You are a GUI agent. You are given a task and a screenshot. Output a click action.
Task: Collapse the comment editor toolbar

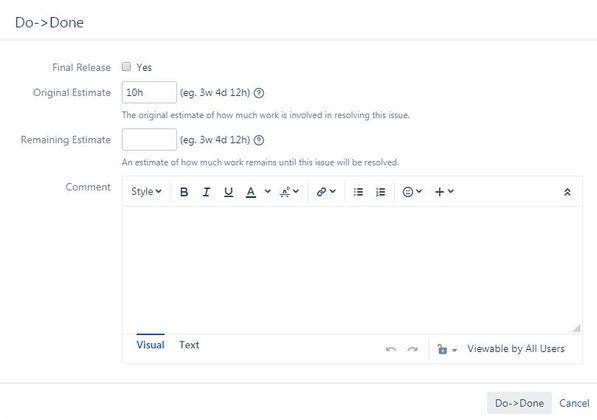click(567, 192)
